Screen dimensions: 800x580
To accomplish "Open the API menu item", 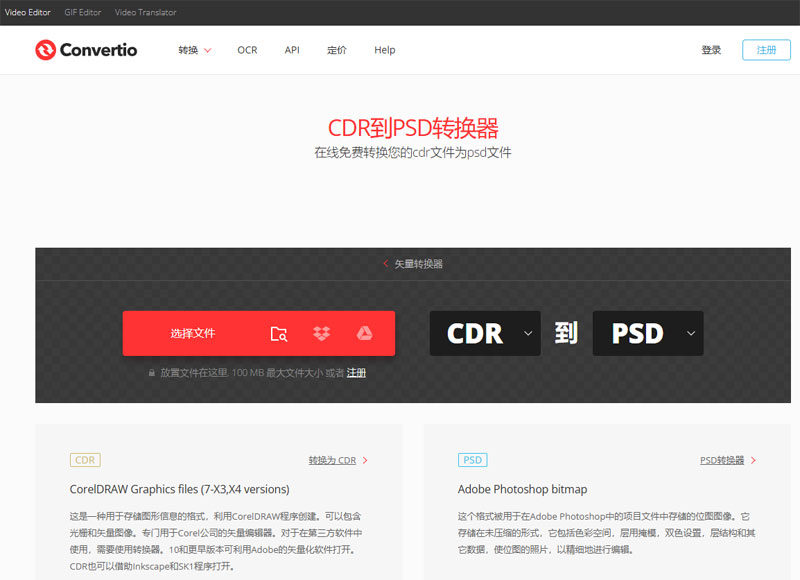I will click(292, 50).
